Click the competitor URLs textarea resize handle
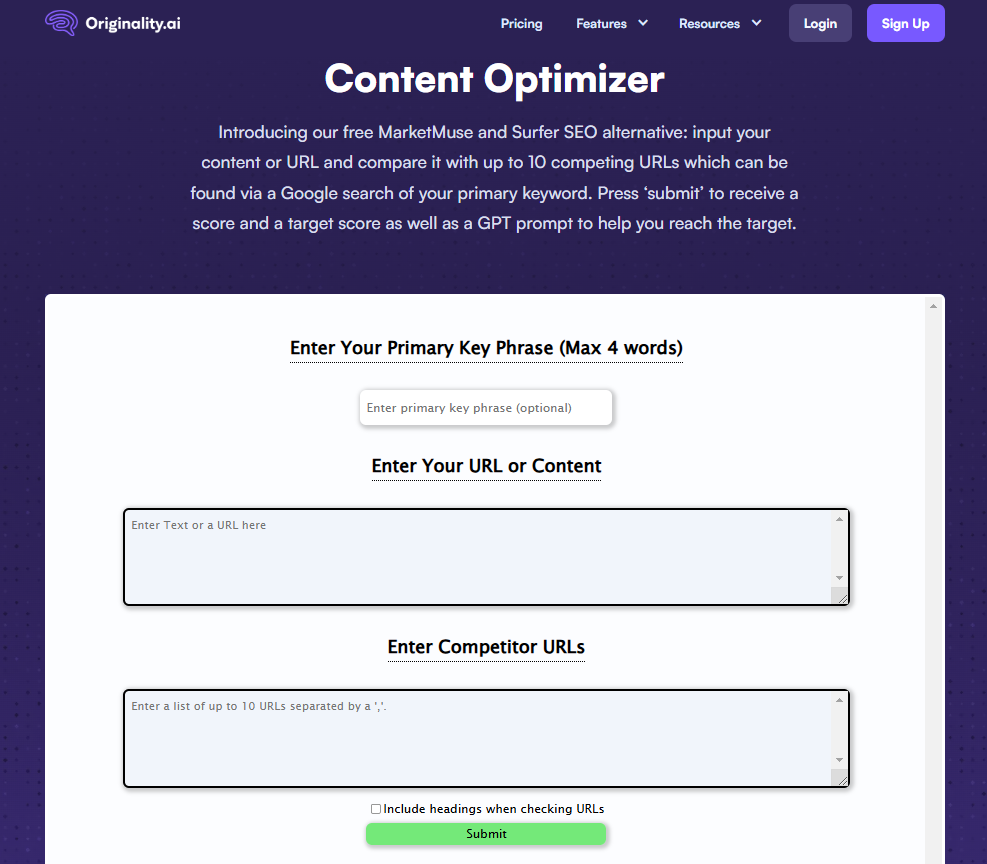The image size is (987, 864). [840, 779]
